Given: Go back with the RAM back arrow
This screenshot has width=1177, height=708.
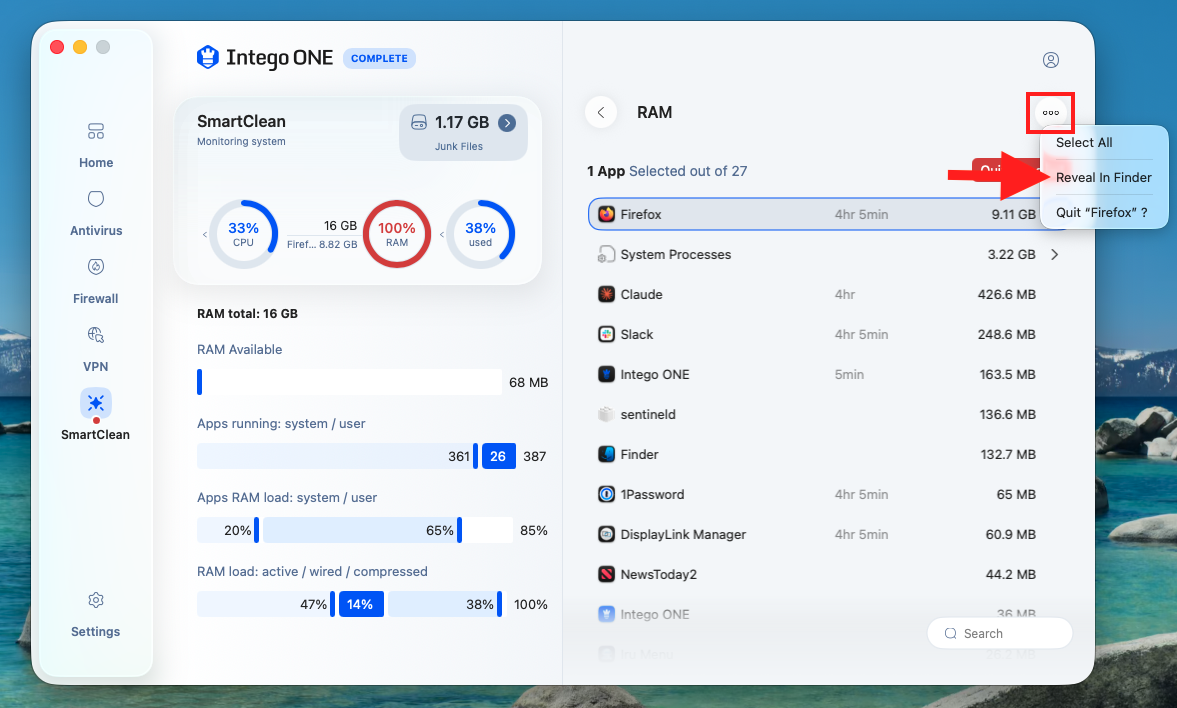Looking at the screenshot, I should (601, 113).
